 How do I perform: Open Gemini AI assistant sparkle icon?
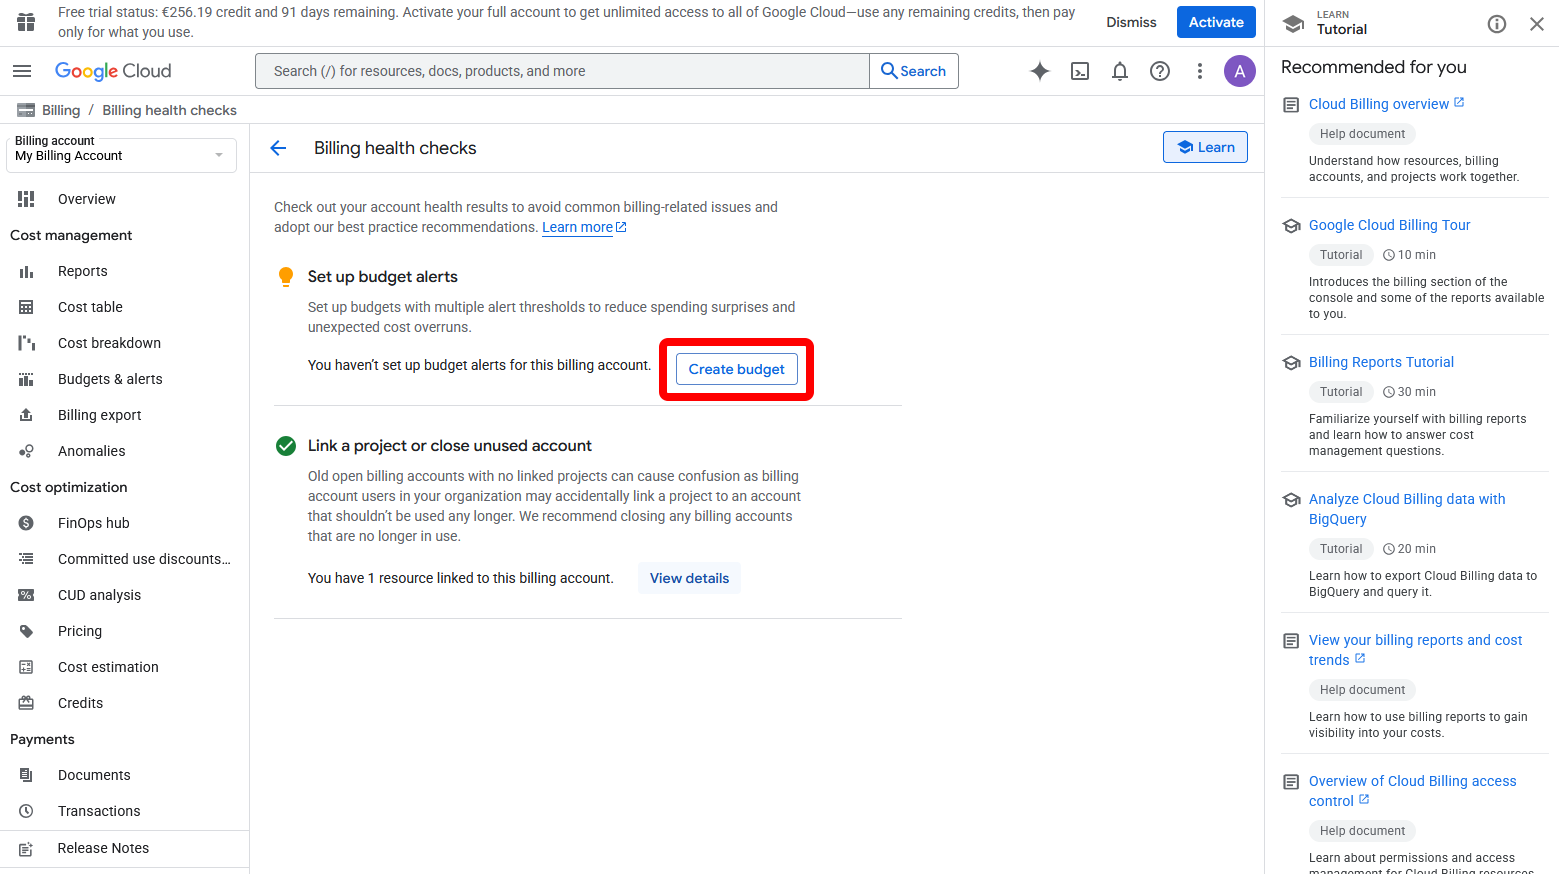click(1040, 71)
